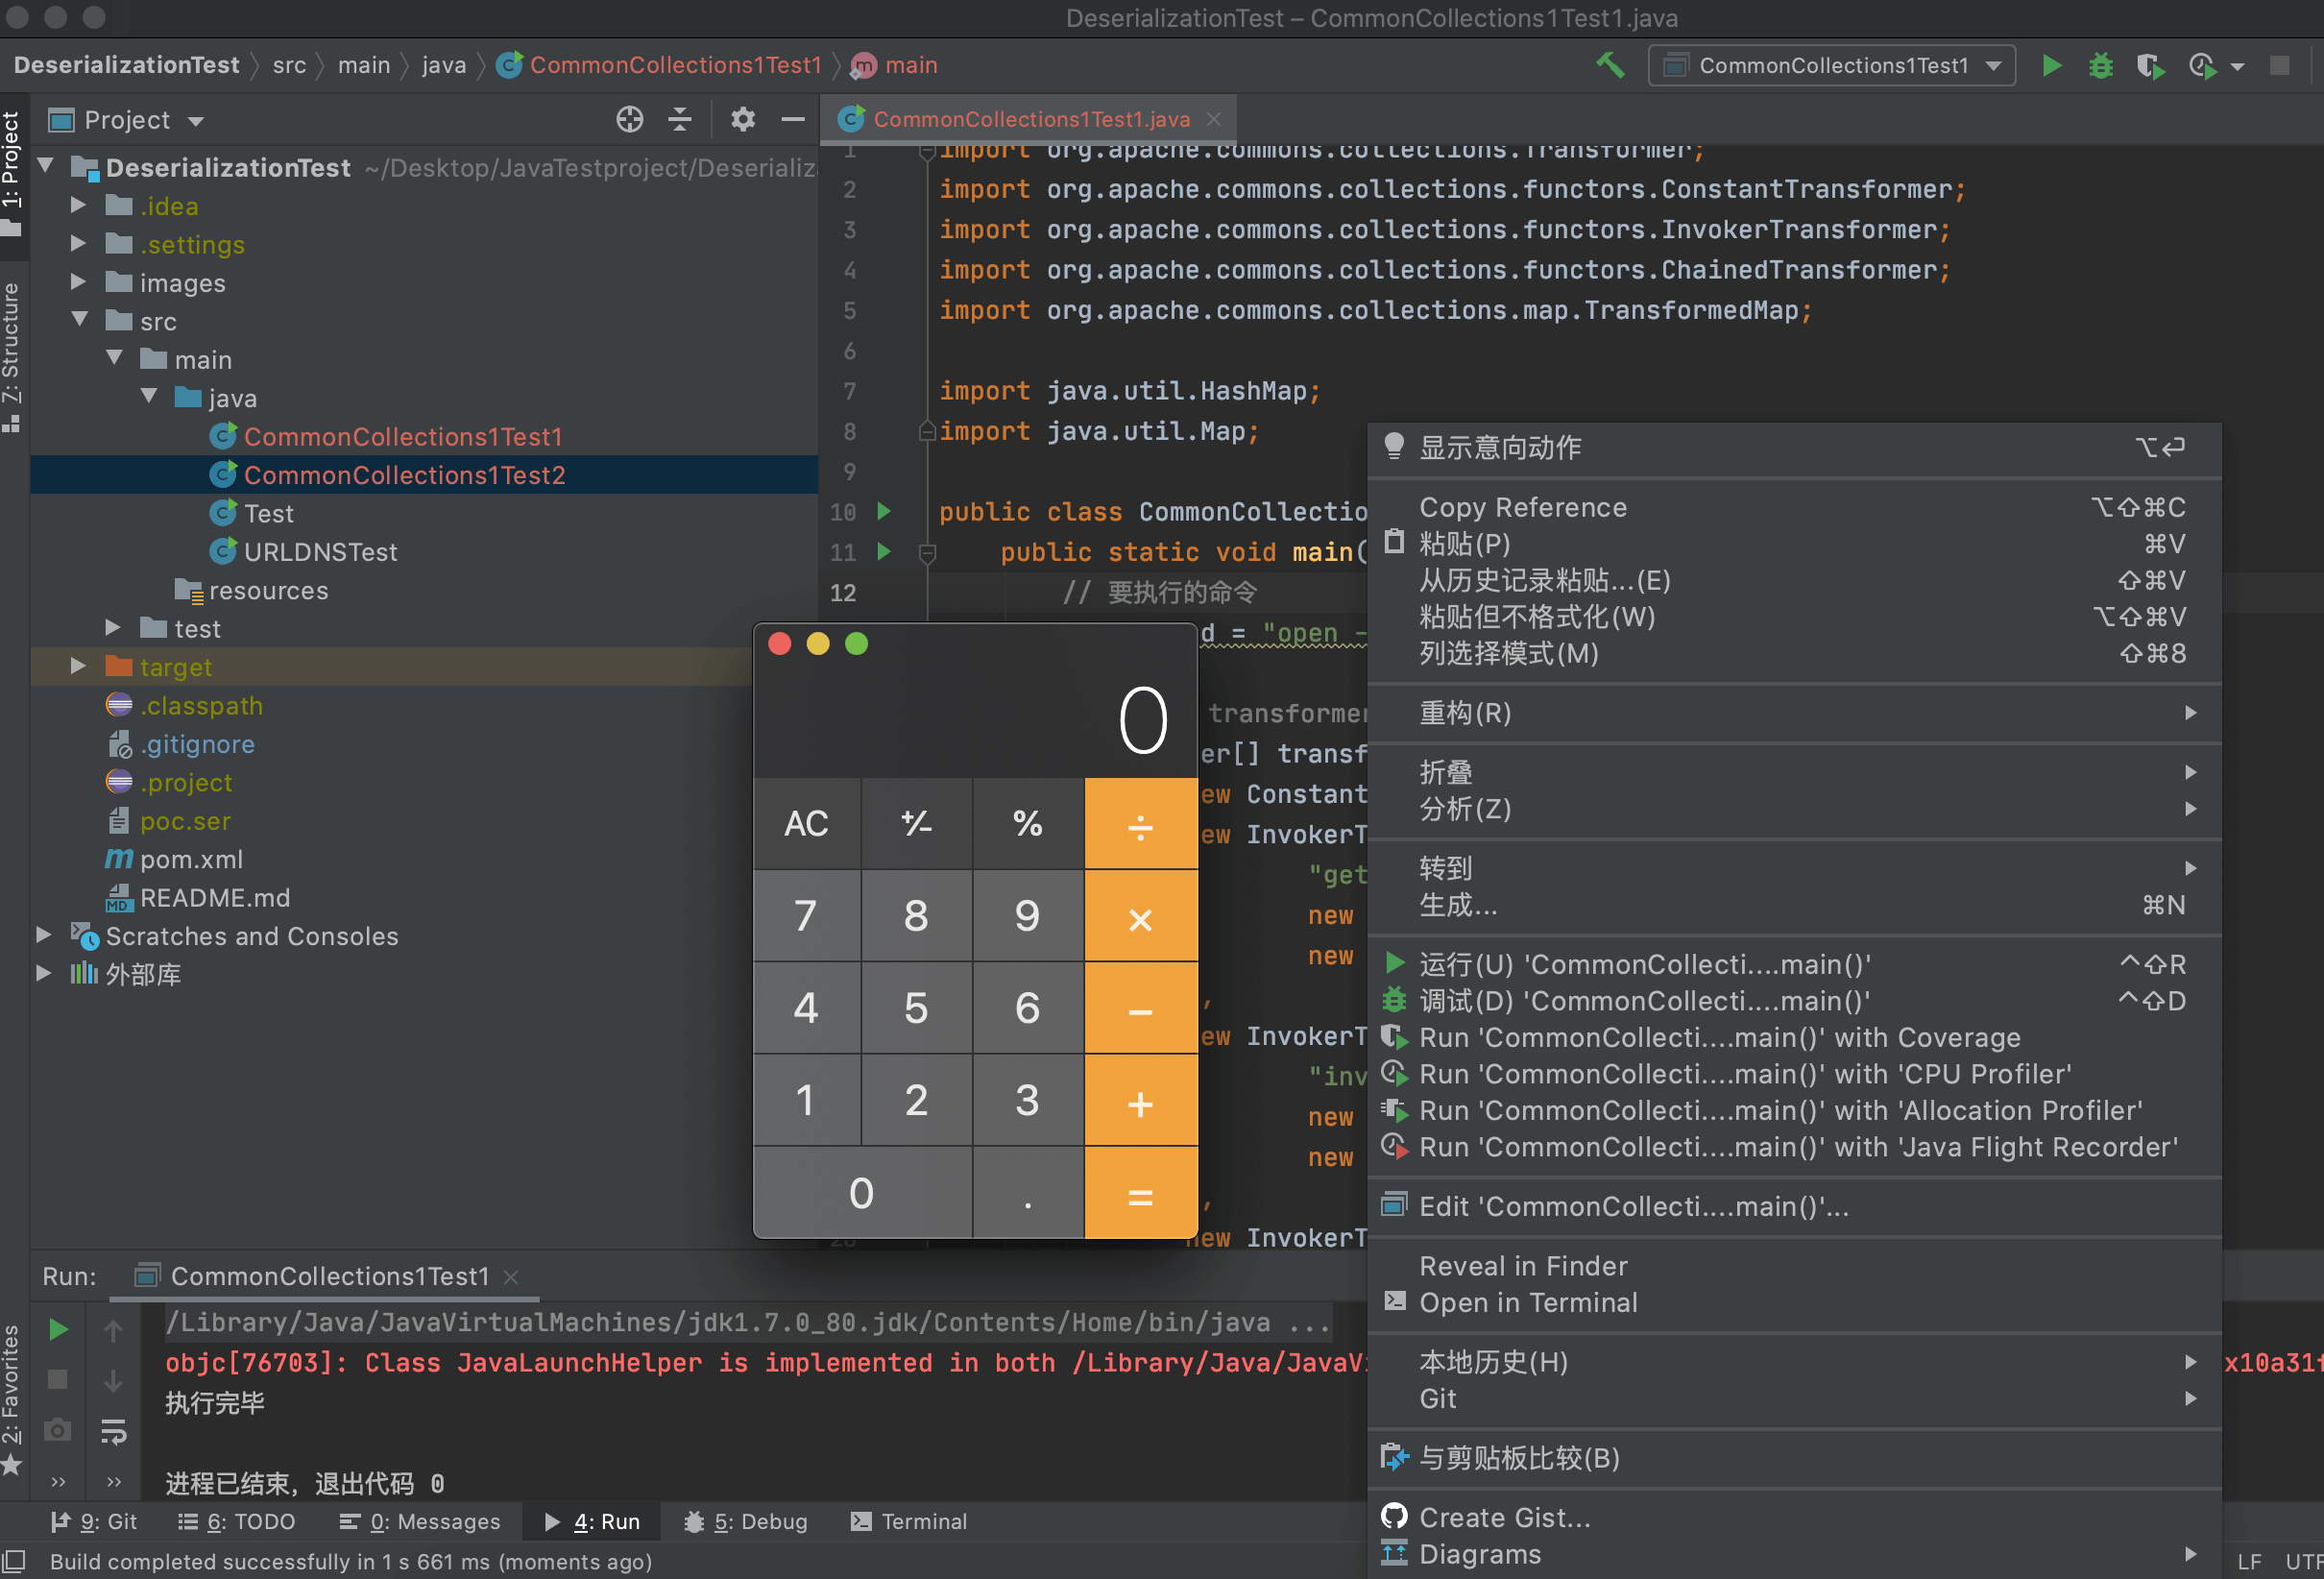Select poc.ser file in the project tree
Screen dimensions: 2324x1579
(x=185, y=821)
